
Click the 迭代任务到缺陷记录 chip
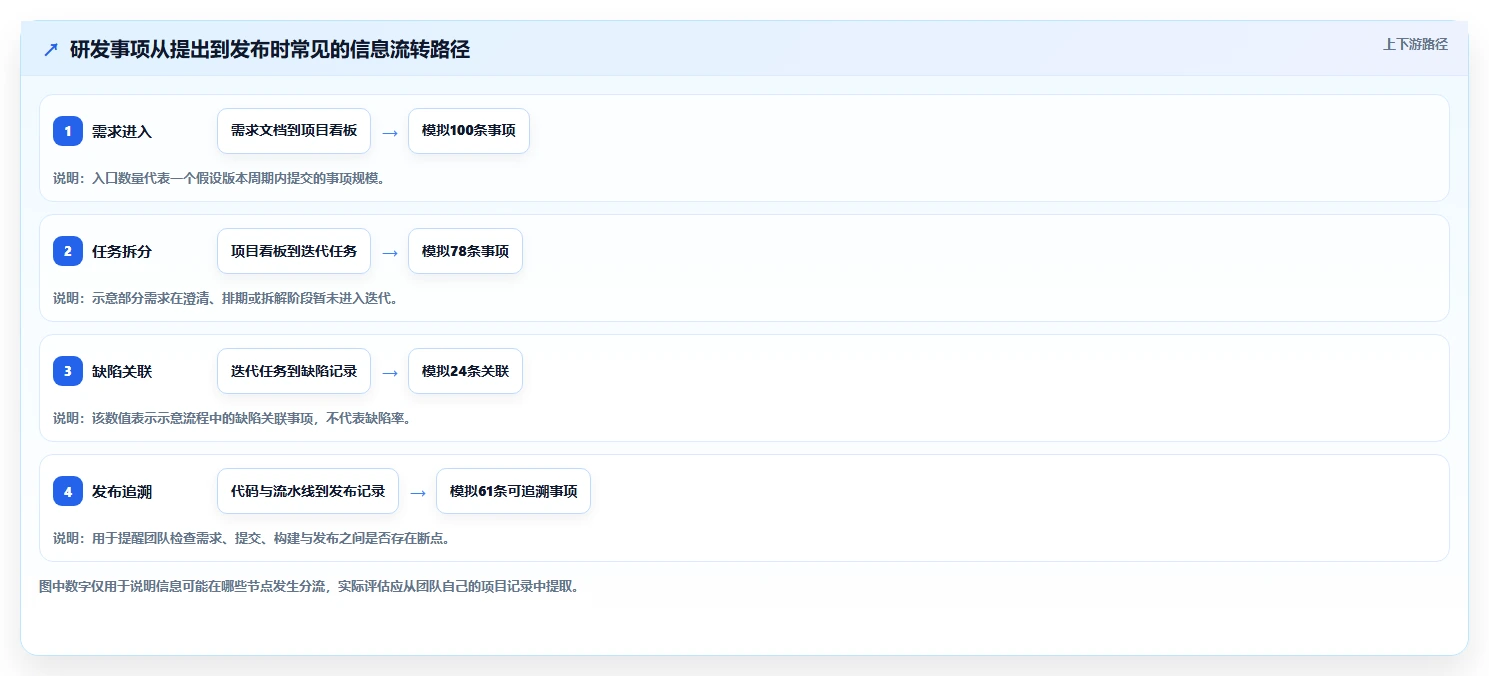point(294,371)
